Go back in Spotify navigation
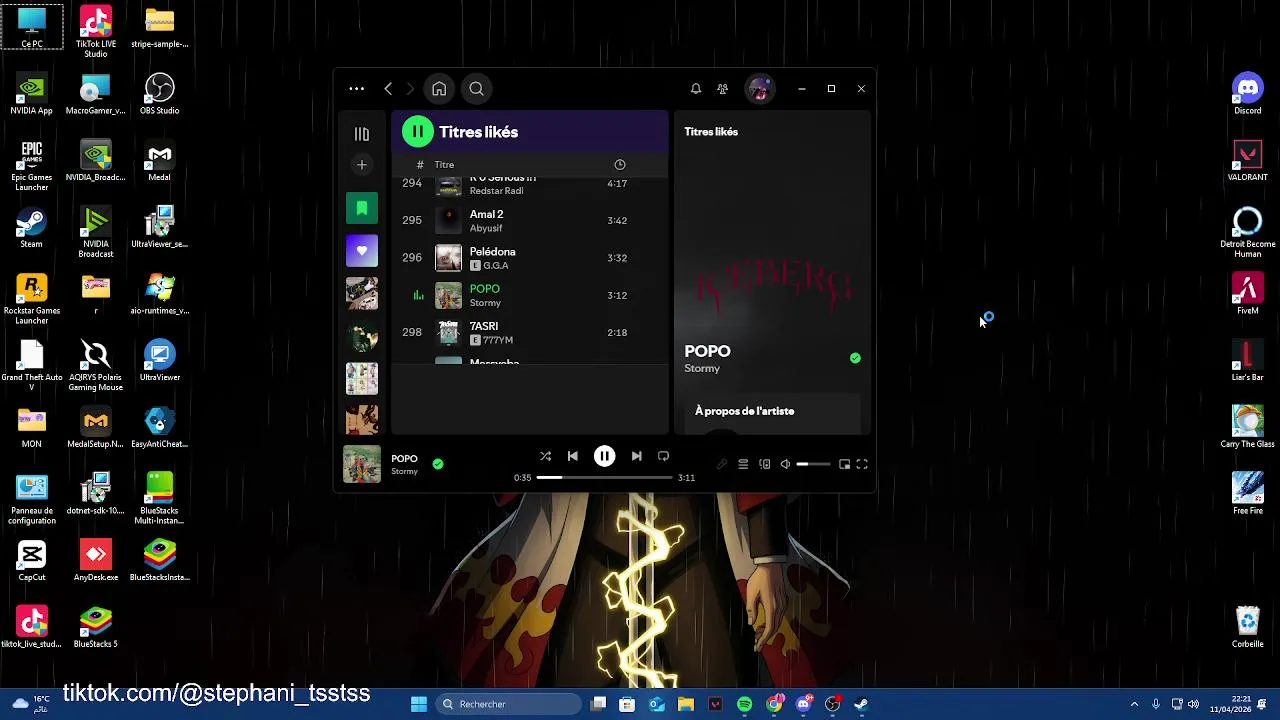The height and width of the screenshot is (720, 1280). (x=388, y=89)
